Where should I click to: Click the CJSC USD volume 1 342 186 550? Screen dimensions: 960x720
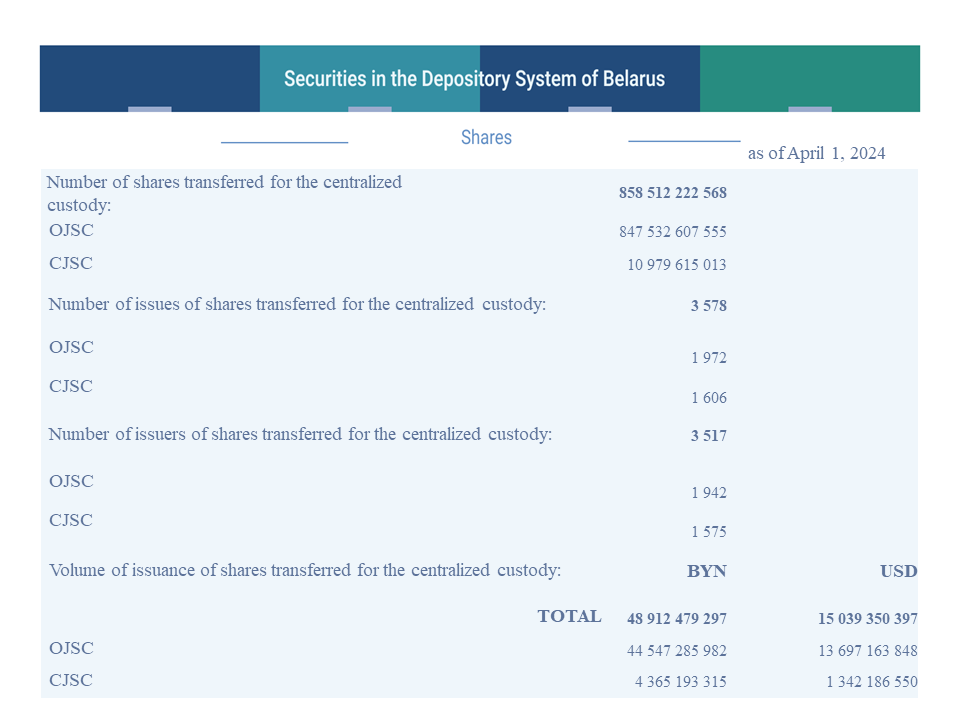coord(872,681)
